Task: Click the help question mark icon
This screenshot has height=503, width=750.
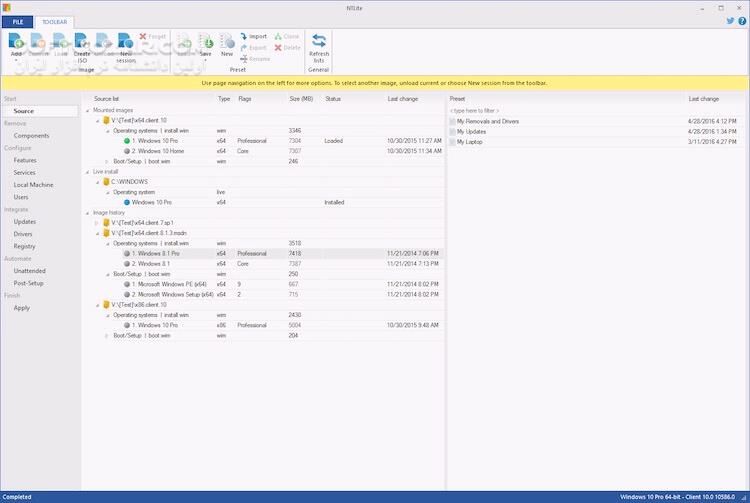Action: pyautogui.click(x=741, y=20)
